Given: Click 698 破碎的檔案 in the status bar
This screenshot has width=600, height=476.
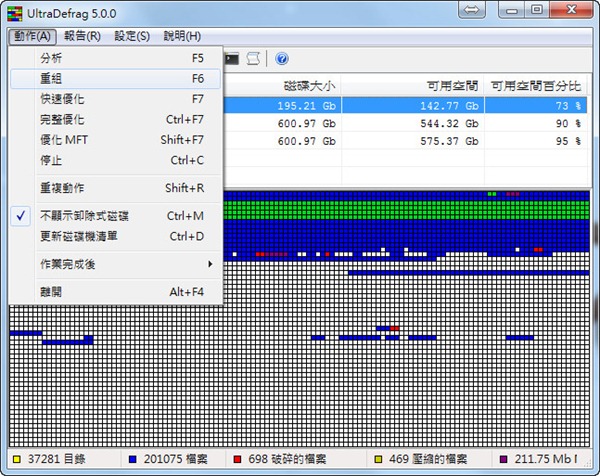Looking at the screenshot, I should pyautogui.click(x=287, y=459).
